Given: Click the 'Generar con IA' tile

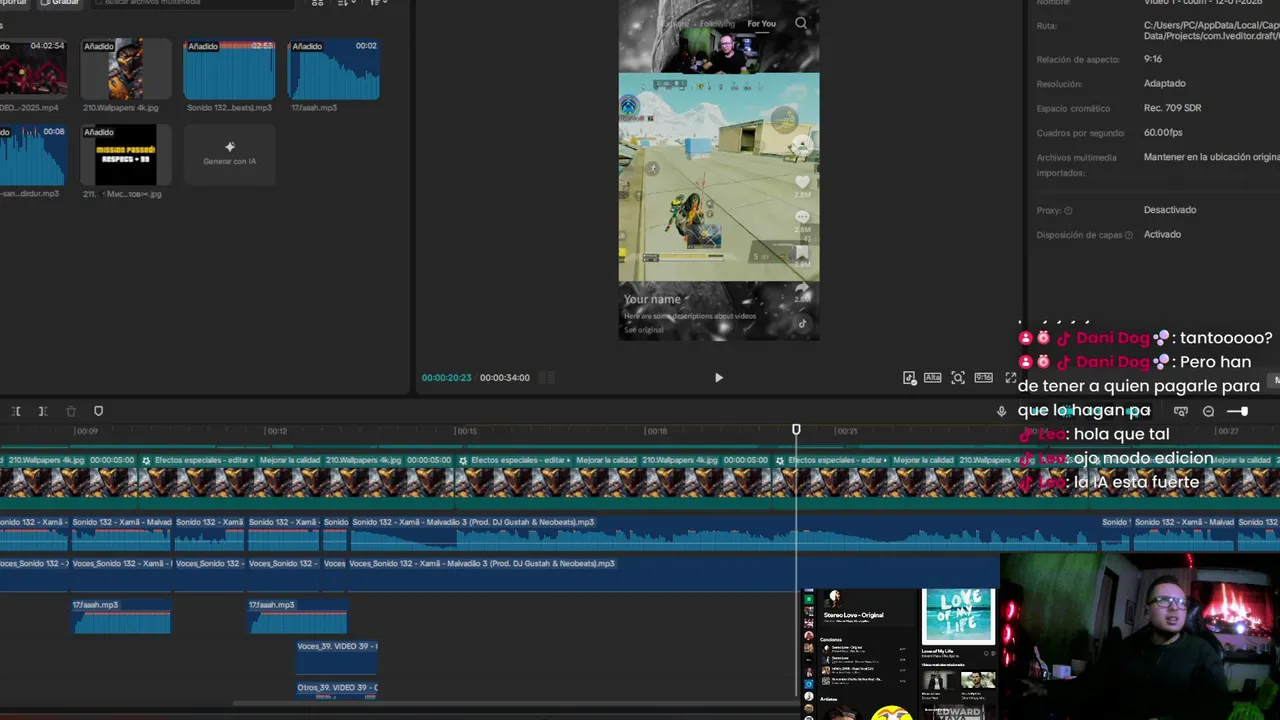Looking at the screenshot, I should pyautogui.click(x=229, y=155).
